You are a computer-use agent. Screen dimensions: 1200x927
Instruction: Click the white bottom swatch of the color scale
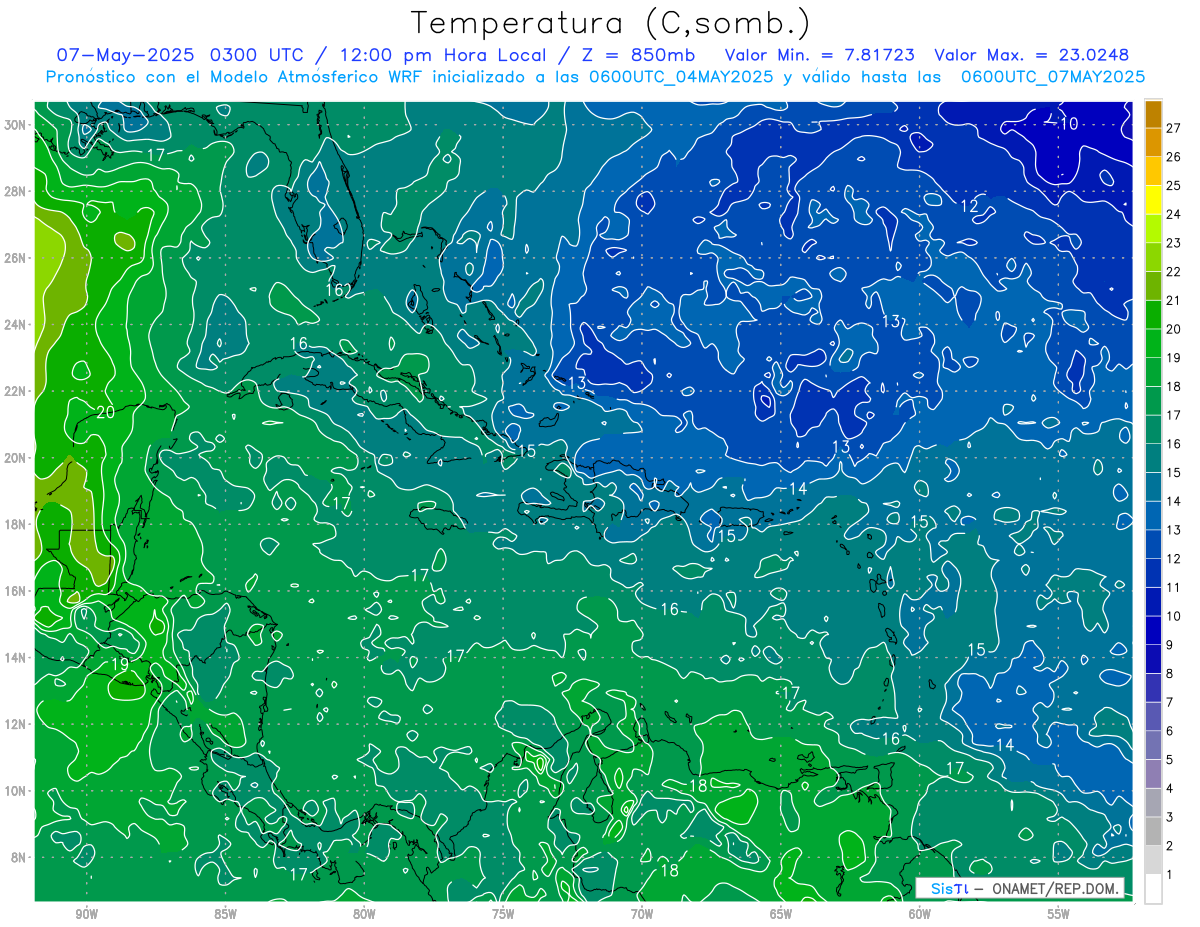click(x=1153, y=889)
